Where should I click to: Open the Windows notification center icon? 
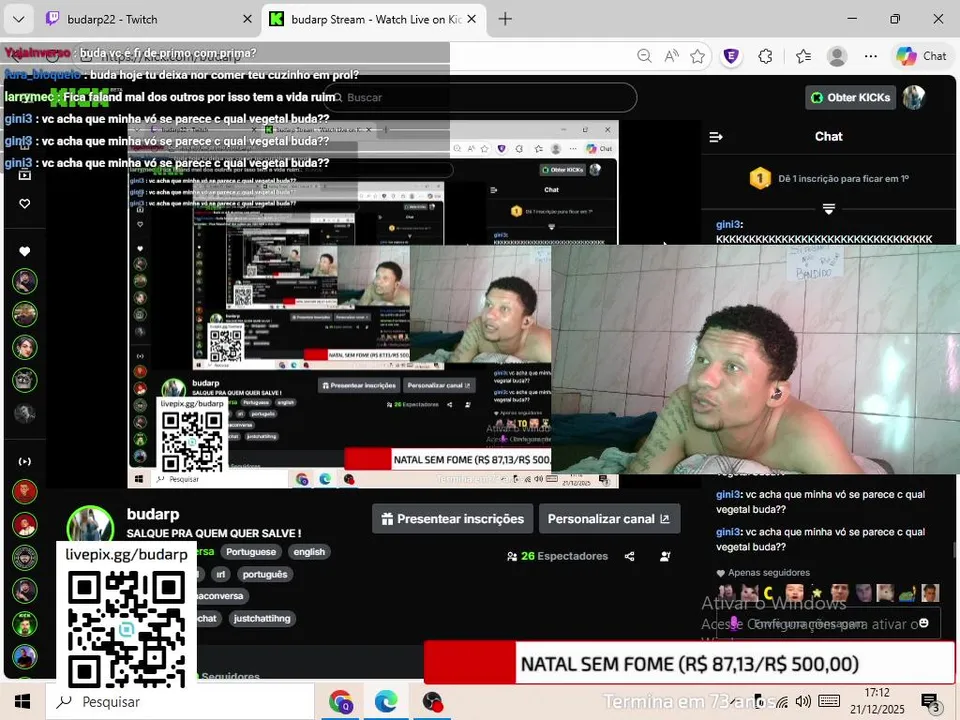pos(931,702)
